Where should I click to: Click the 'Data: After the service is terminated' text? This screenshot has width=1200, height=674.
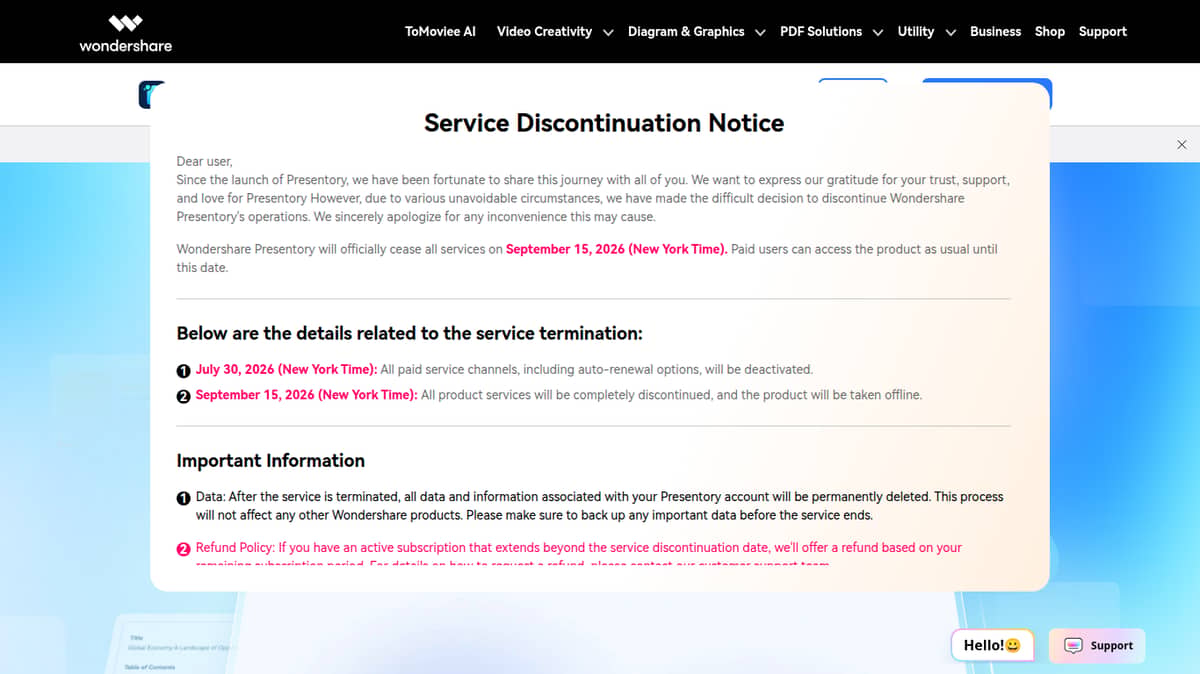click(600, 505)
